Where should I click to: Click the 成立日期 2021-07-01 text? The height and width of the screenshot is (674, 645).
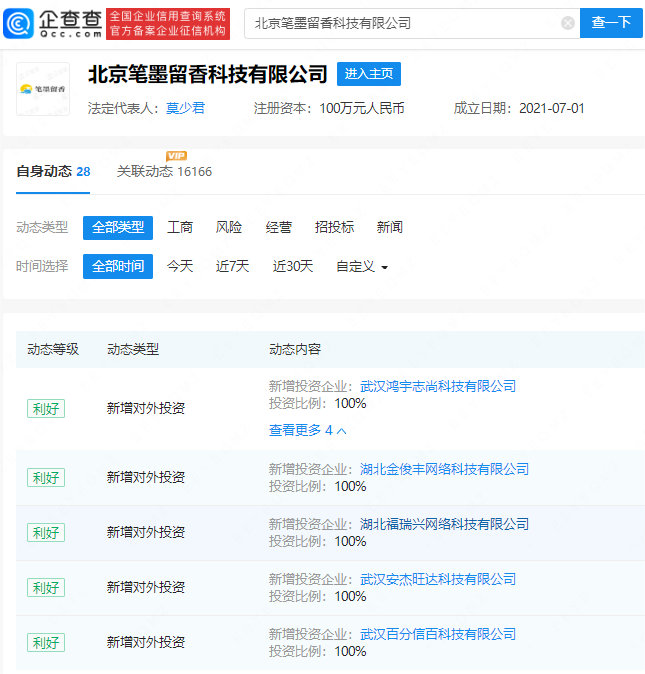(519, 108)
